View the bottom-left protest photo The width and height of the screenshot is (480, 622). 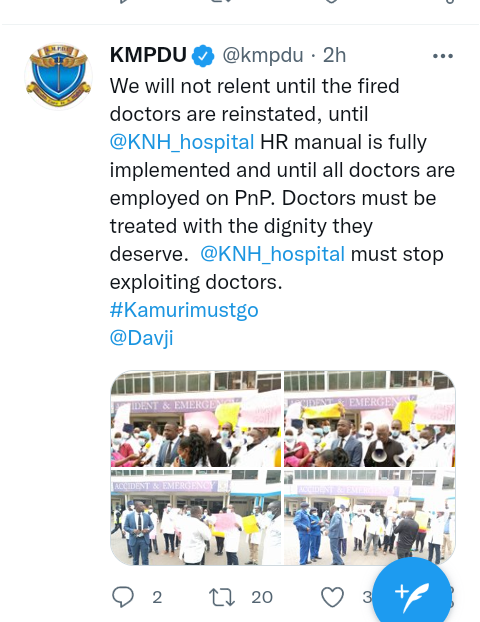(x=196, y=517)
